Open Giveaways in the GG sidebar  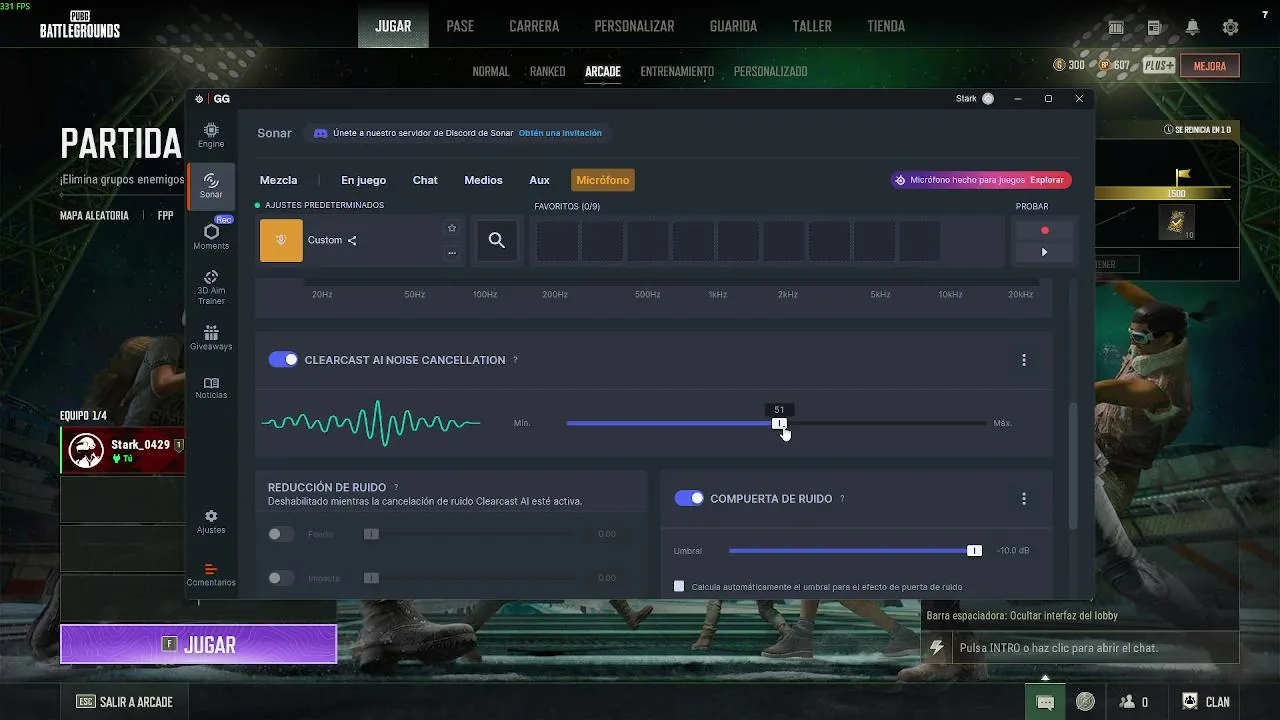[211, 337]
